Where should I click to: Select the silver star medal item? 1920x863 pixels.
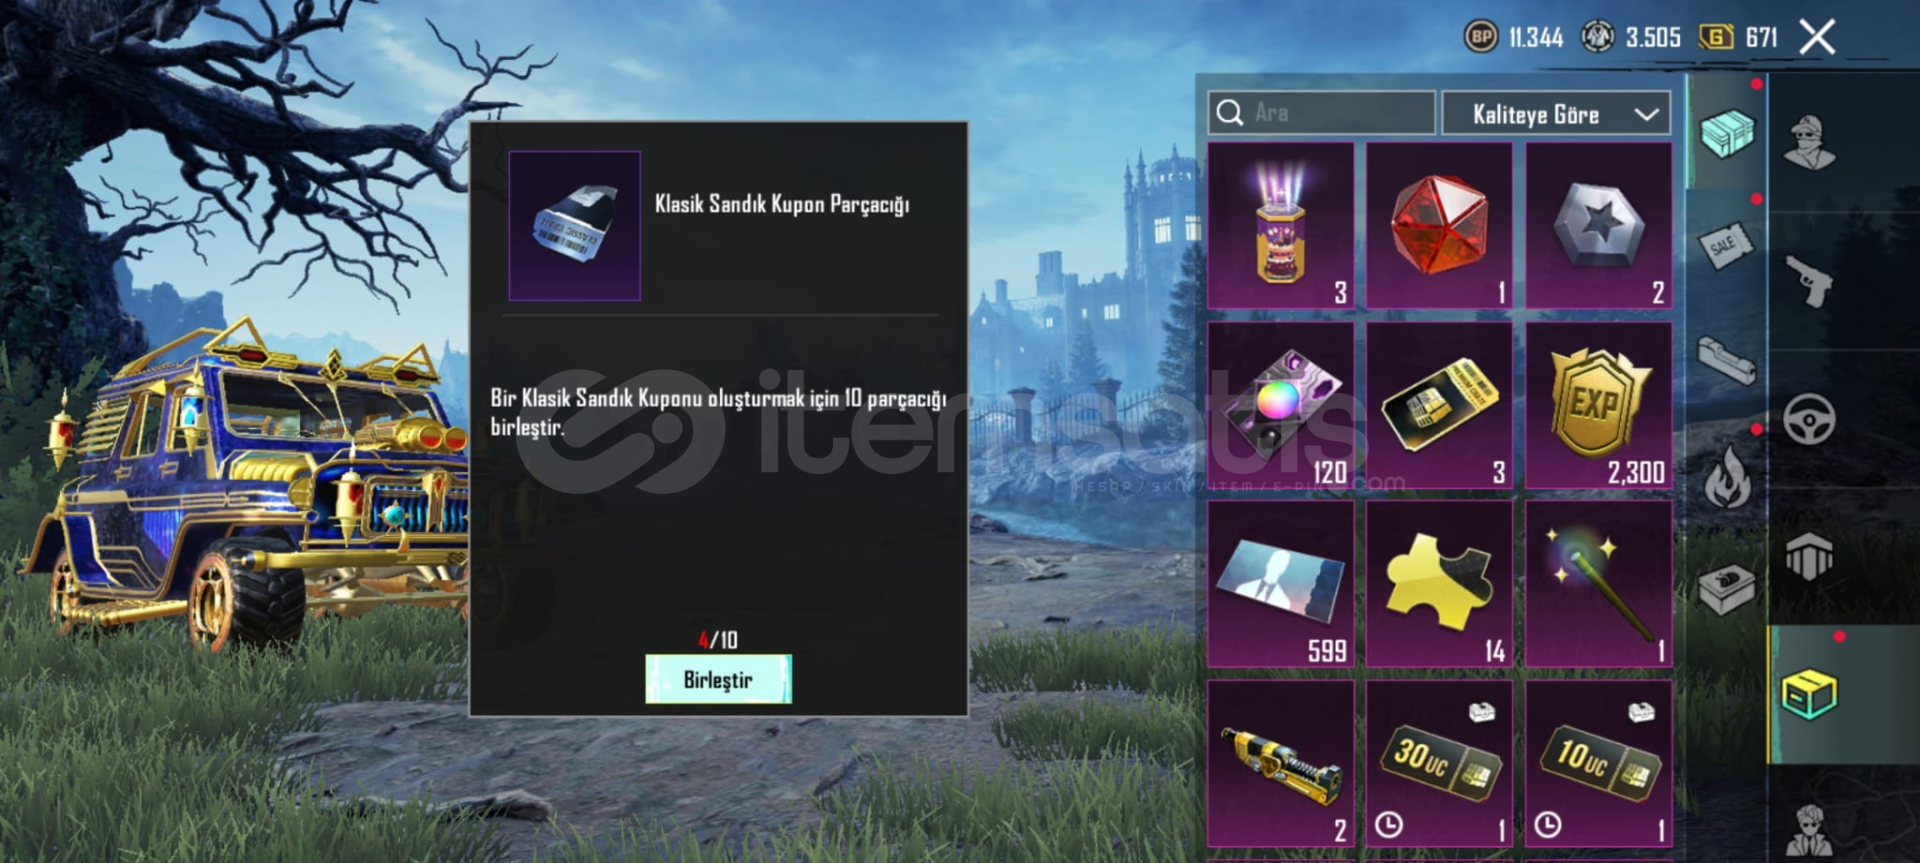(x=1598, y=226)
